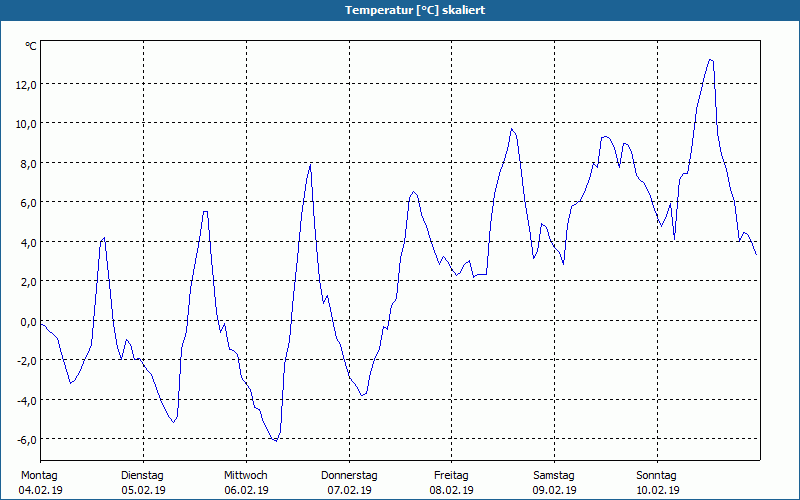Select the 0,0 y-axis value
Screen dimensions: 800x500
[28, 322]
